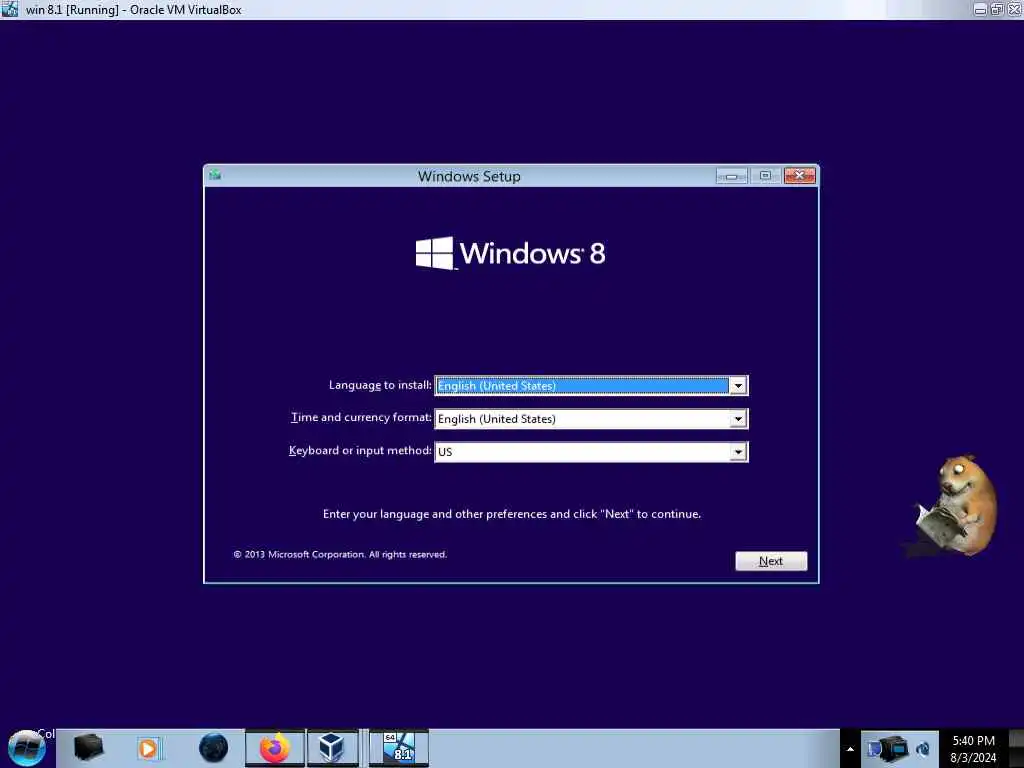Expand the Time and currency format dropdown
1024x768 pixels.
pyautogui.click(x=591, y=419)
